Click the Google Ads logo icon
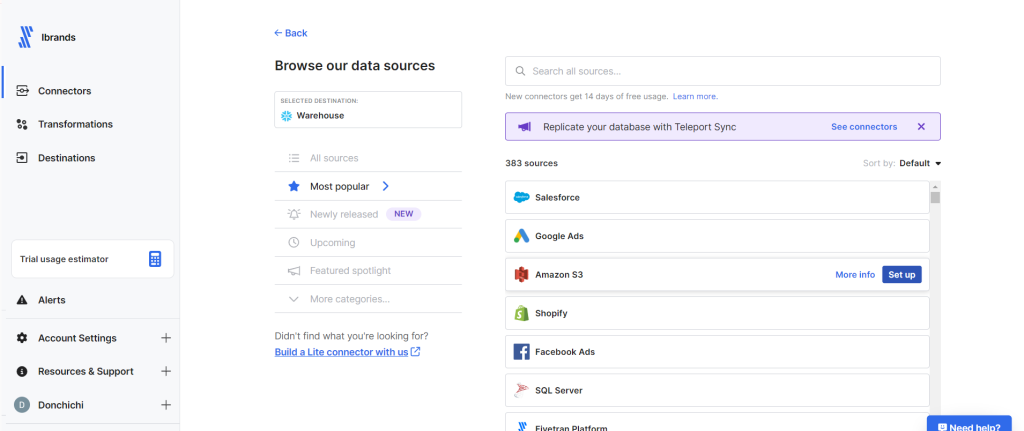 [x=521, y=236]
